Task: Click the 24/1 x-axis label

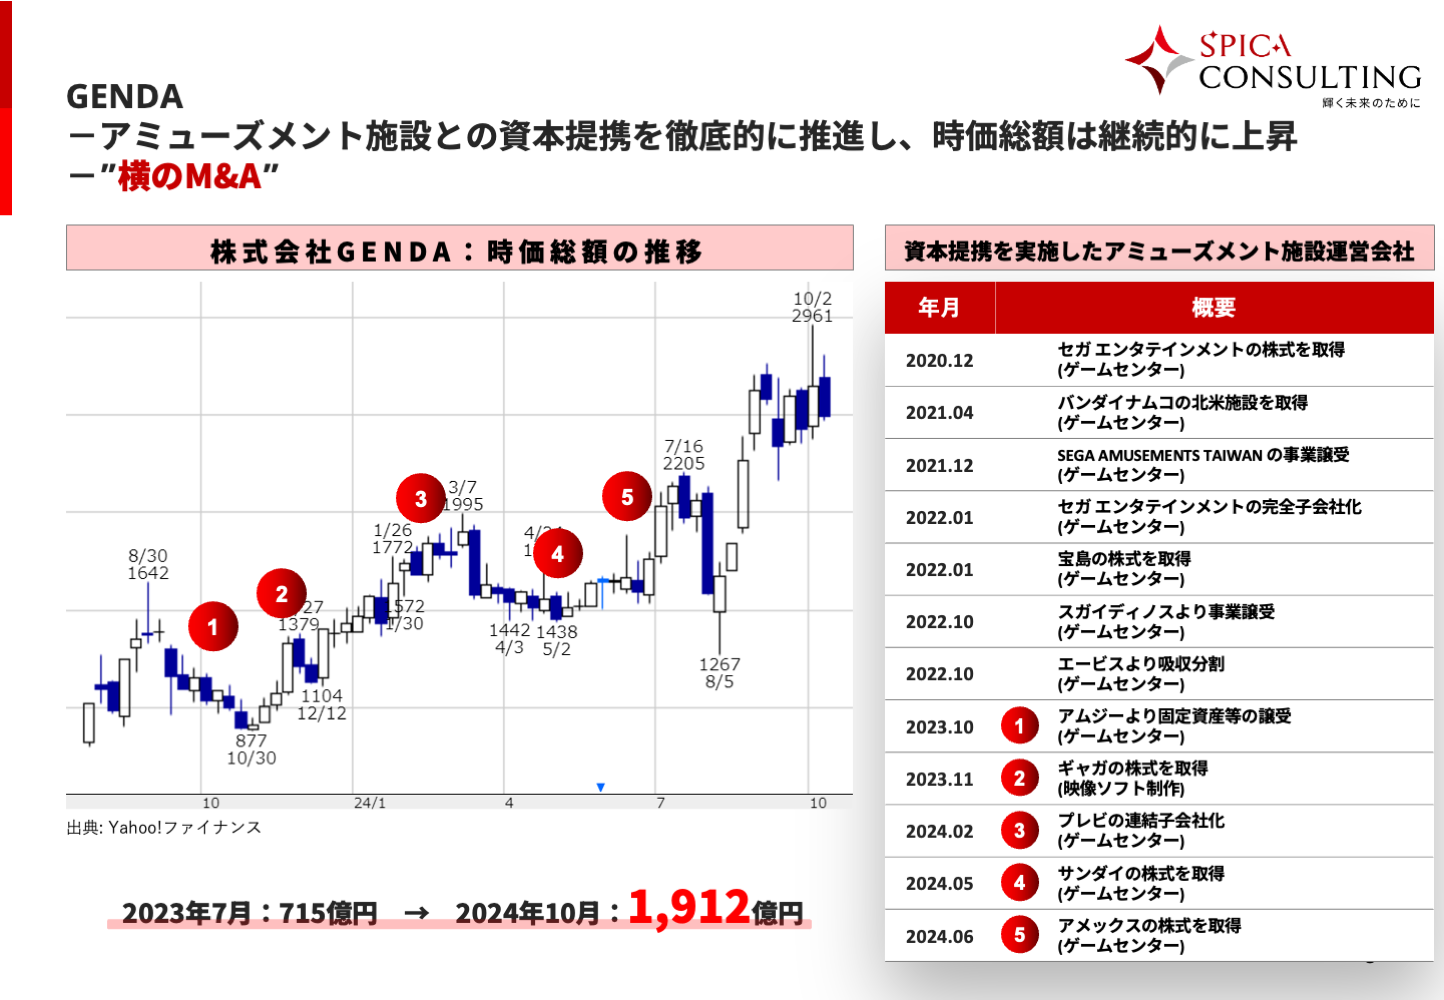Action: coord(369,803)
